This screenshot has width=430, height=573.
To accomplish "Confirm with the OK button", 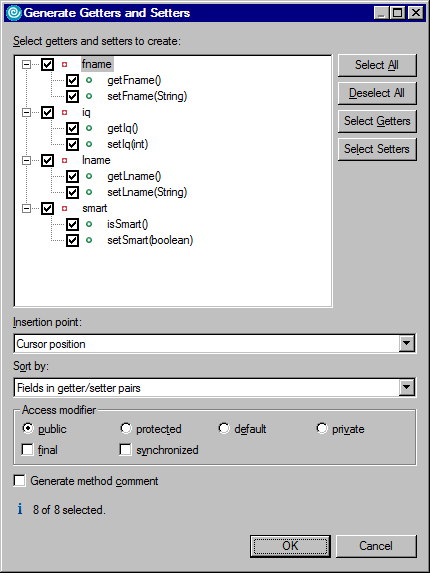I will click(290, 546).
